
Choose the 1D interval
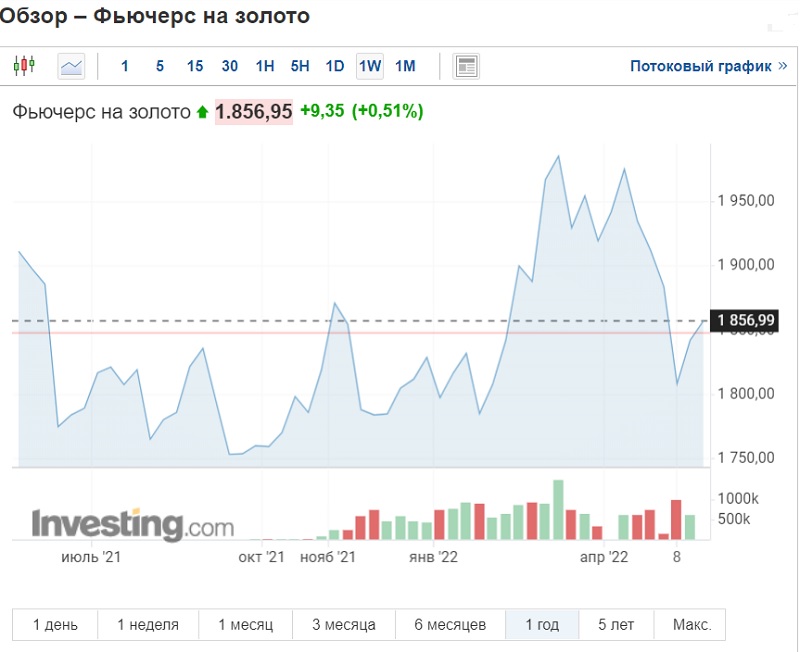pyautogui.click(x=335, y=66)
